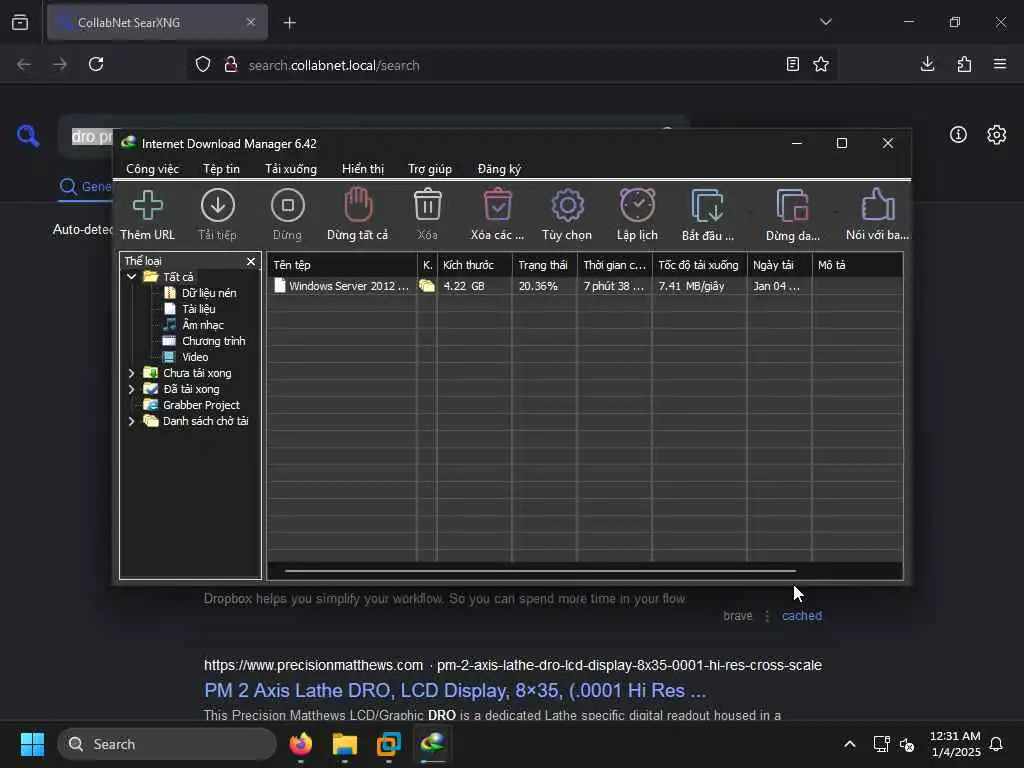The width and height of the screenshot is (1024, 768).
Task: Open the Firefox hamburger menu
Action: (x=1000, y=64)
